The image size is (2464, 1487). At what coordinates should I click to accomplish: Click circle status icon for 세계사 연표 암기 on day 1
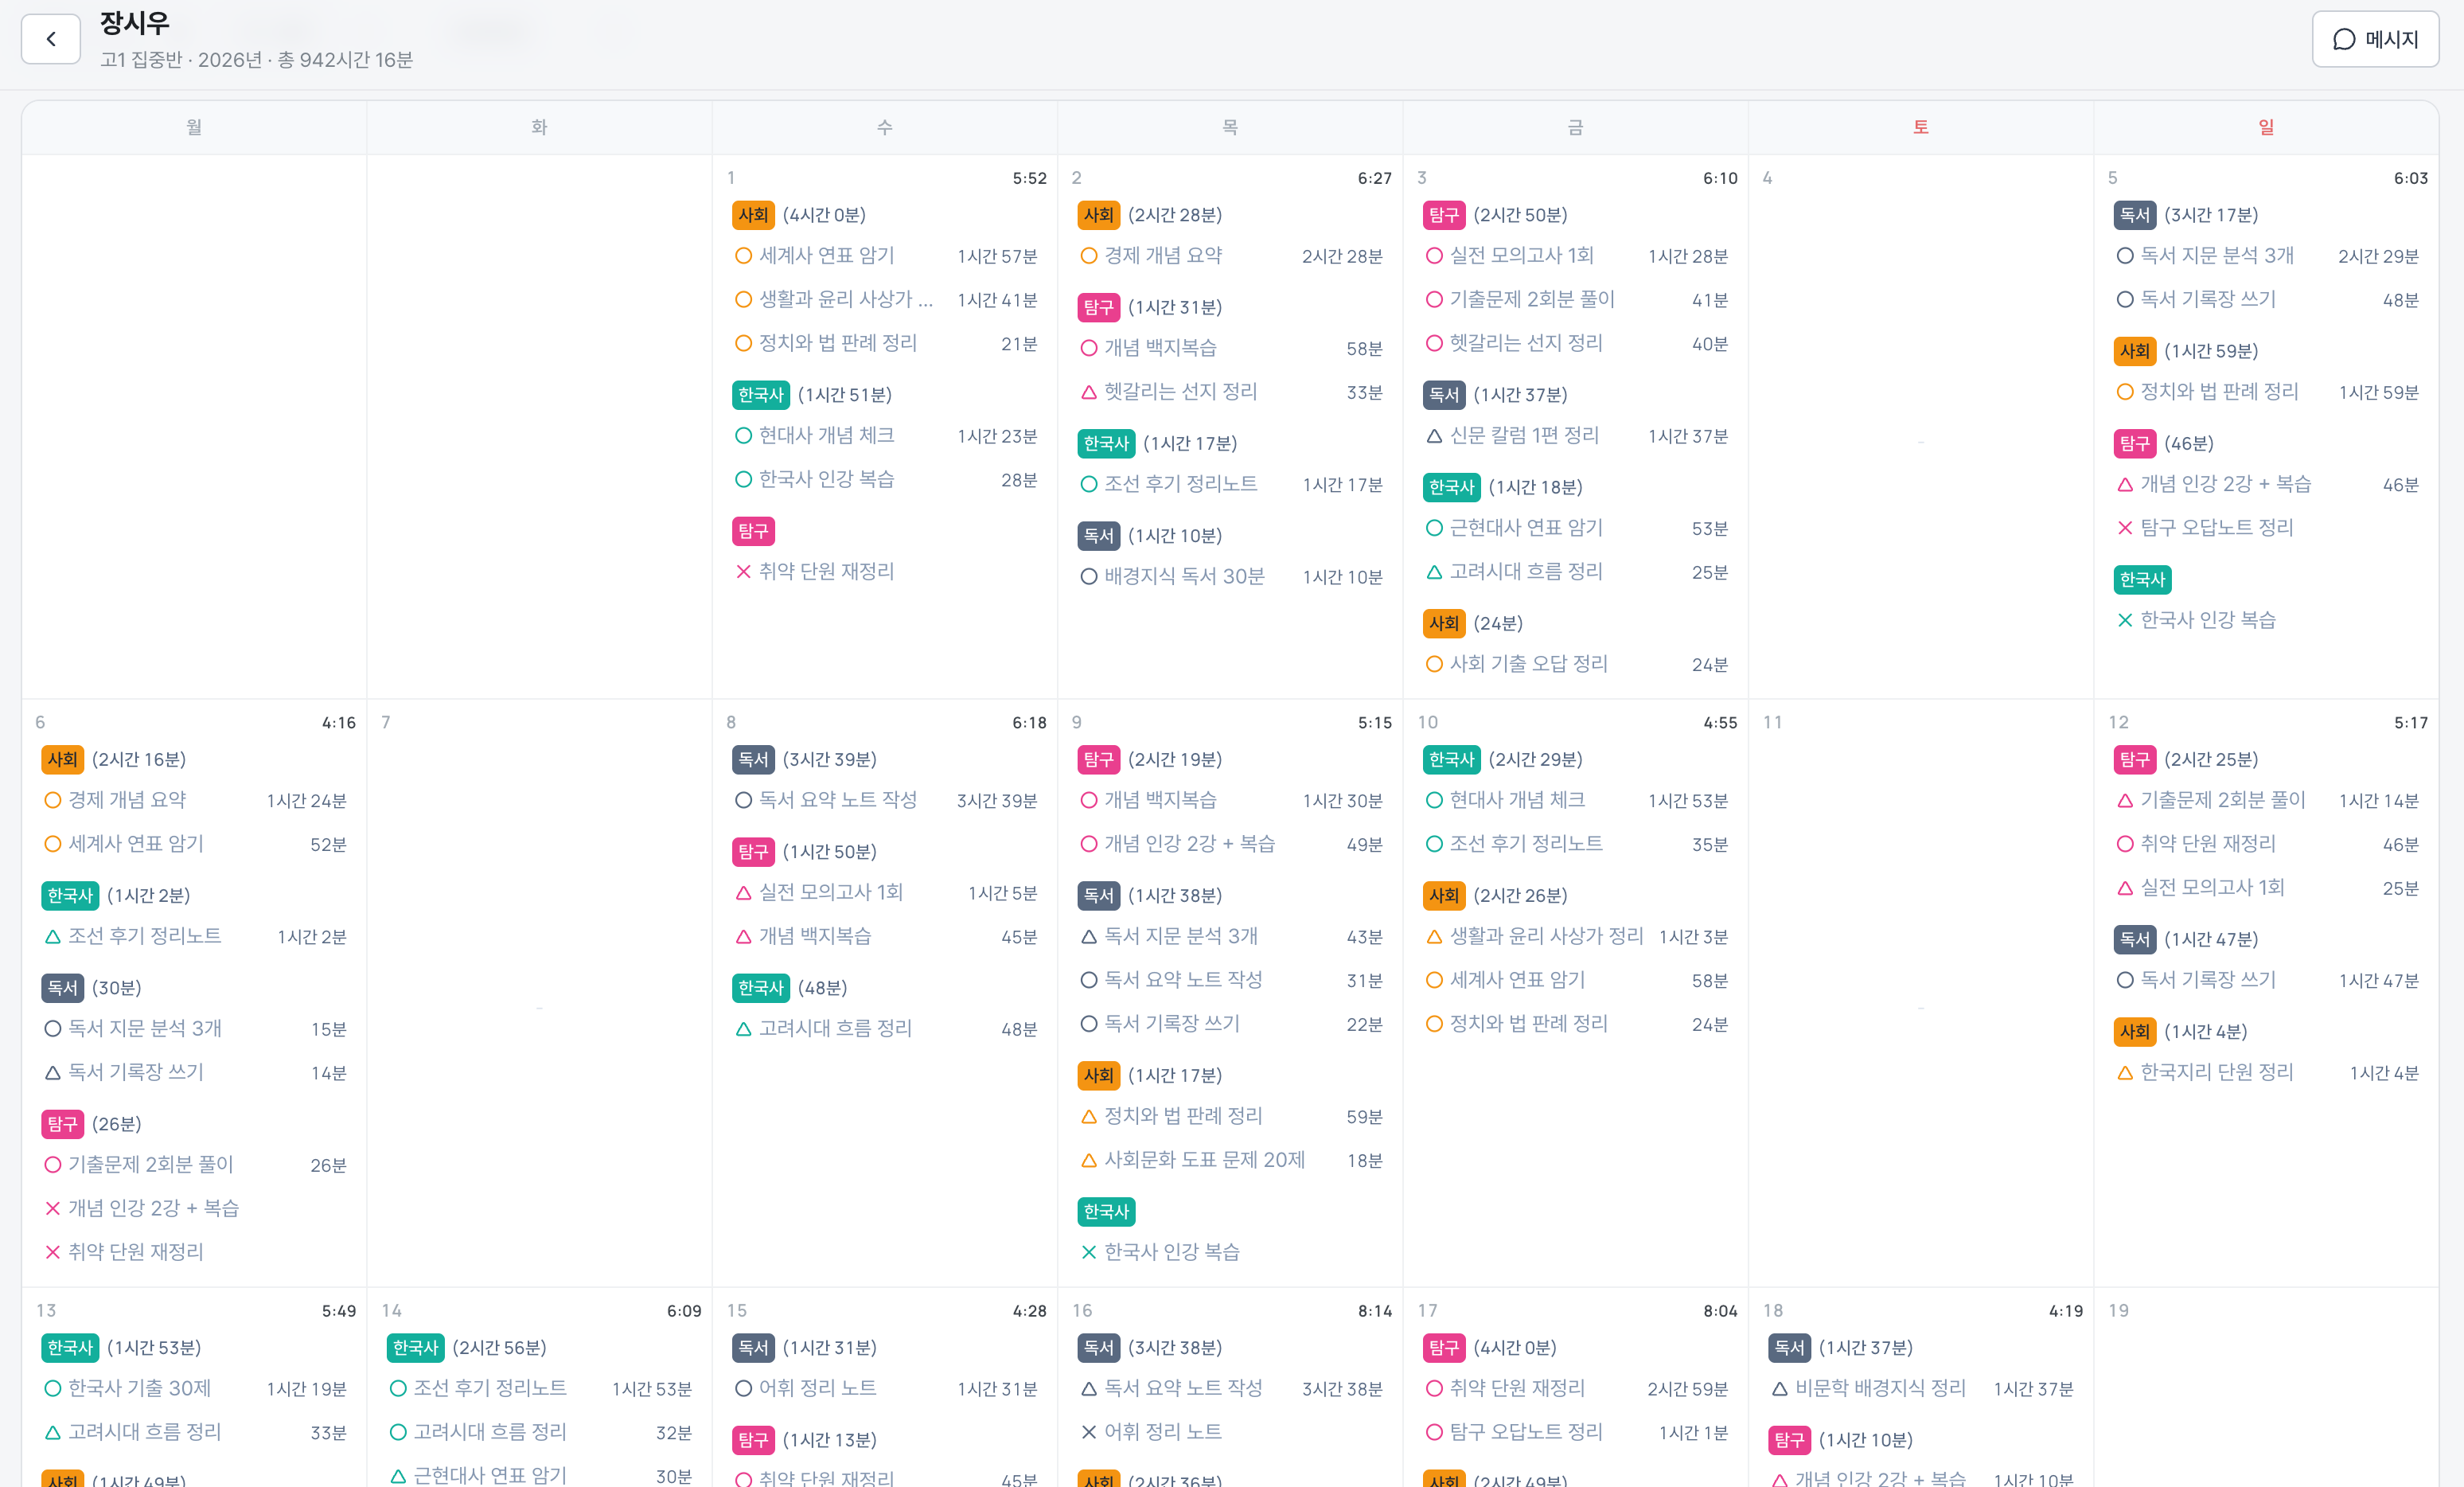(x=743, y=256)
